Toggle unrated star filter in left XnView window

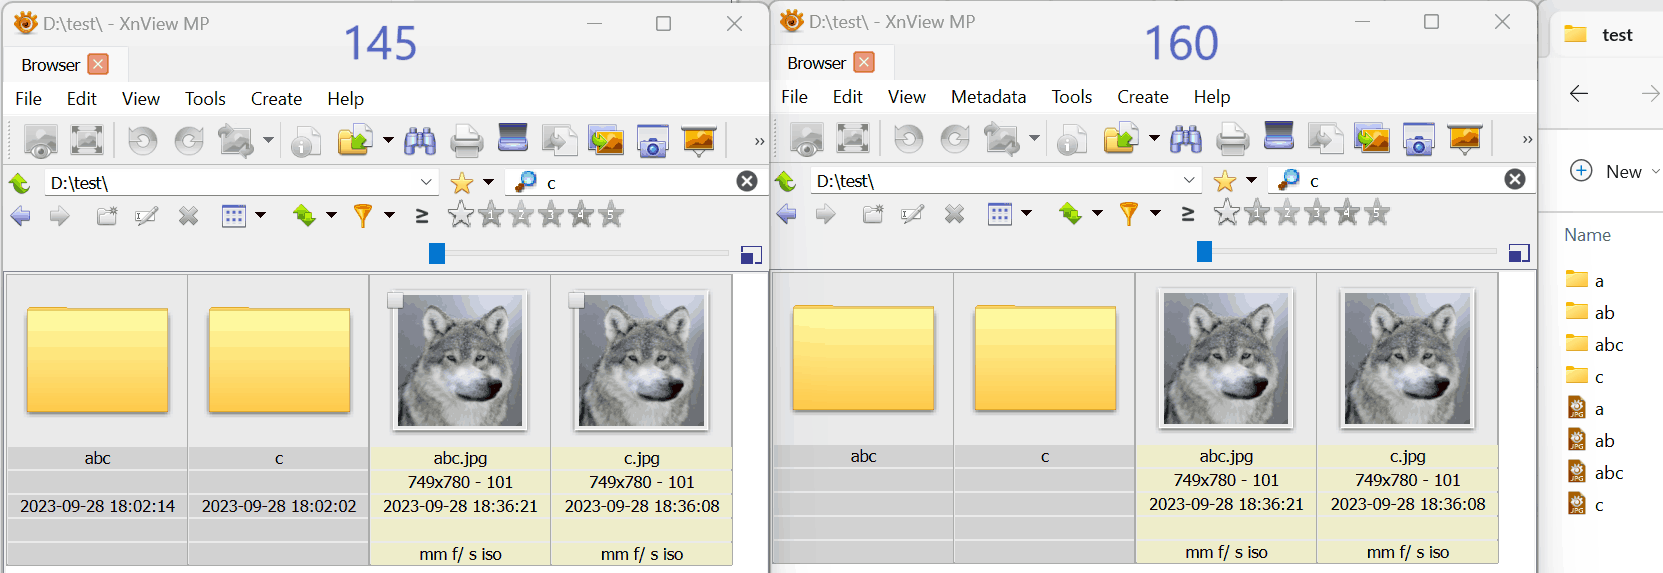click(460, 214)
